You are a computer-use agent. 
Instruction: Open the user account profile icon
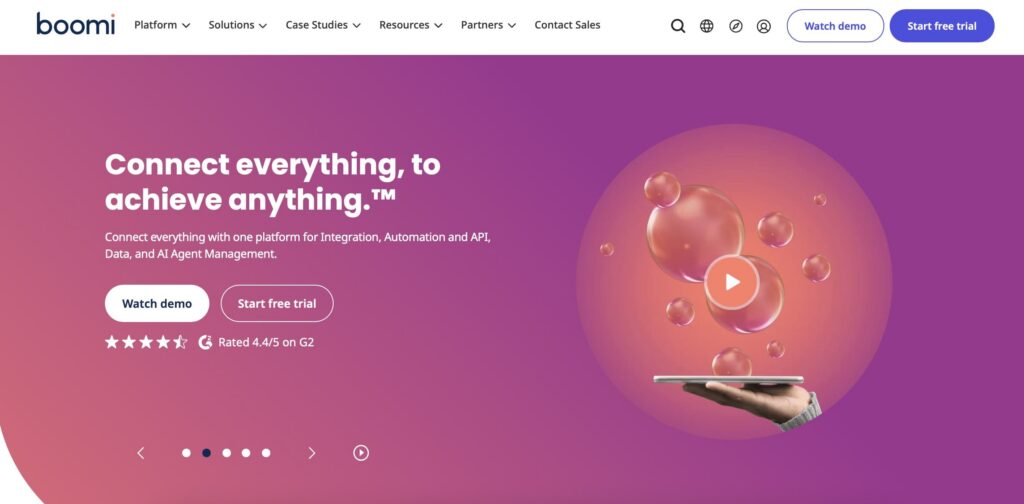point(763,26)
